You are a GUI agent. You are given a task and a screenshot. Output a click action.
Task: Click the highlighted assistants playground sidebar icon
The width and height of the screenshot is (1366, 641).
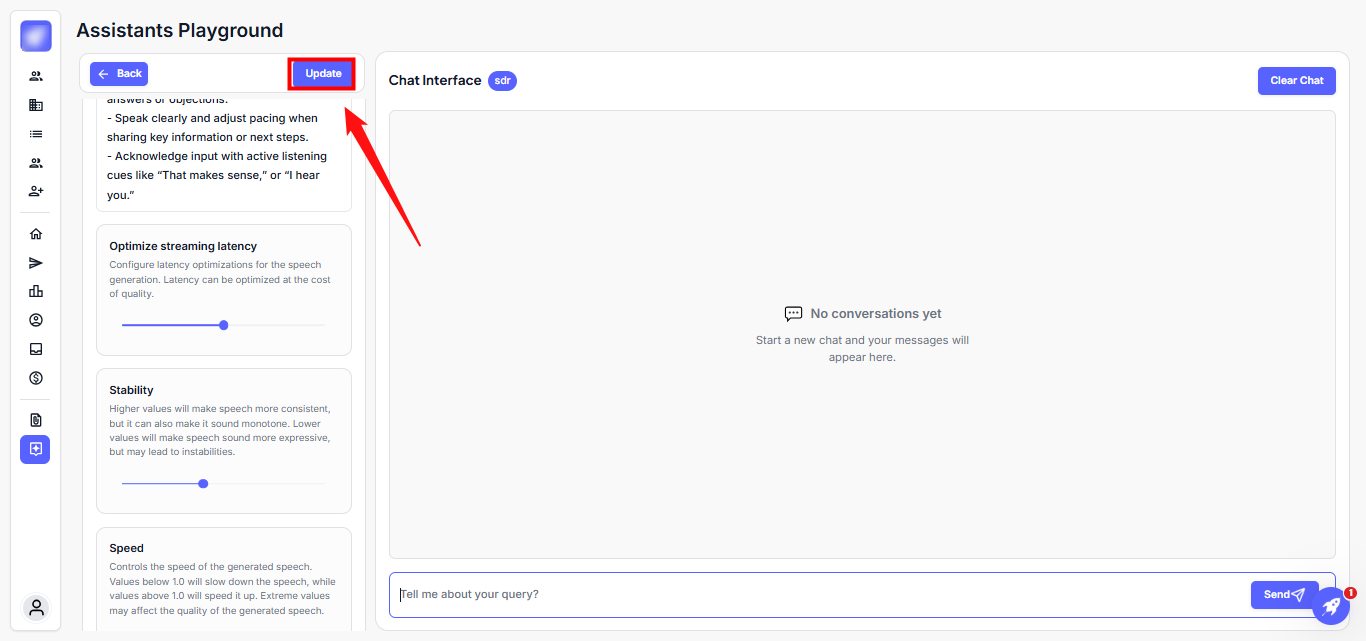tap(36, 449)
